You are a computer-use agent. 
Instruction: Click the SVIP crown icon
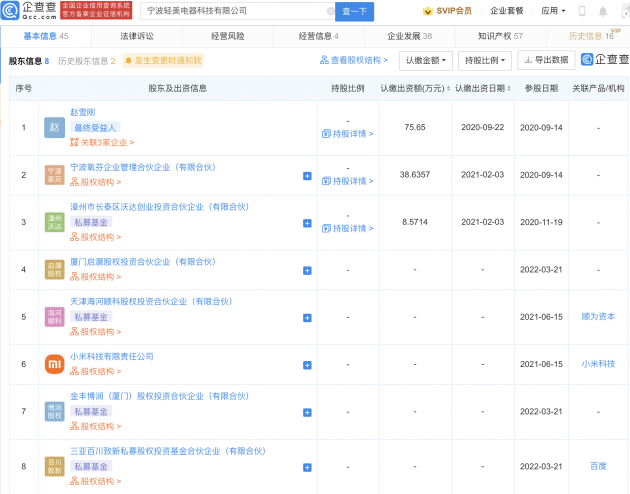click(428, 11)
